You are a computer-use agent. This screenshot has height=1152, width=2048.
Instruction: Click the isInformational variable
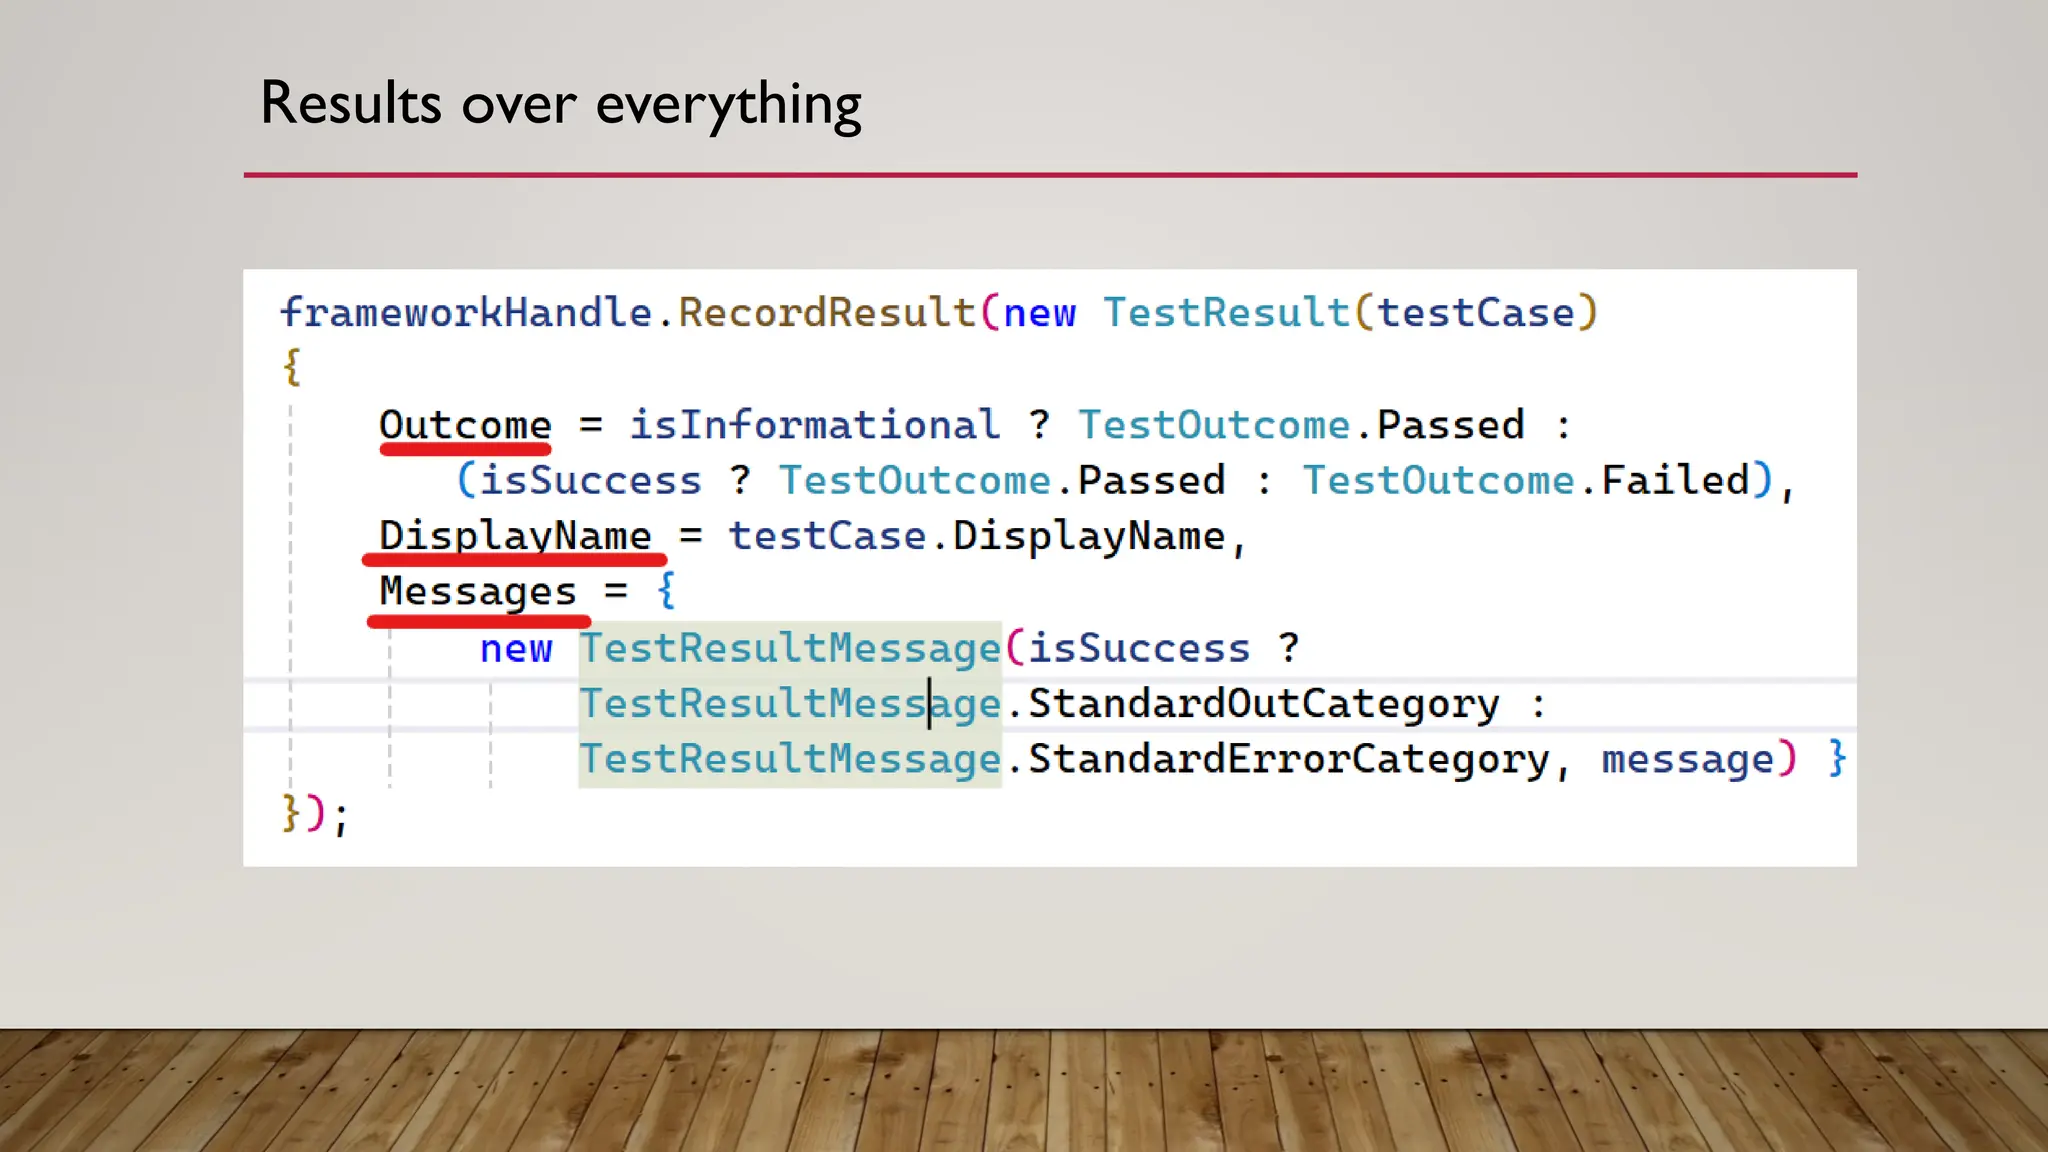(814, 425)
